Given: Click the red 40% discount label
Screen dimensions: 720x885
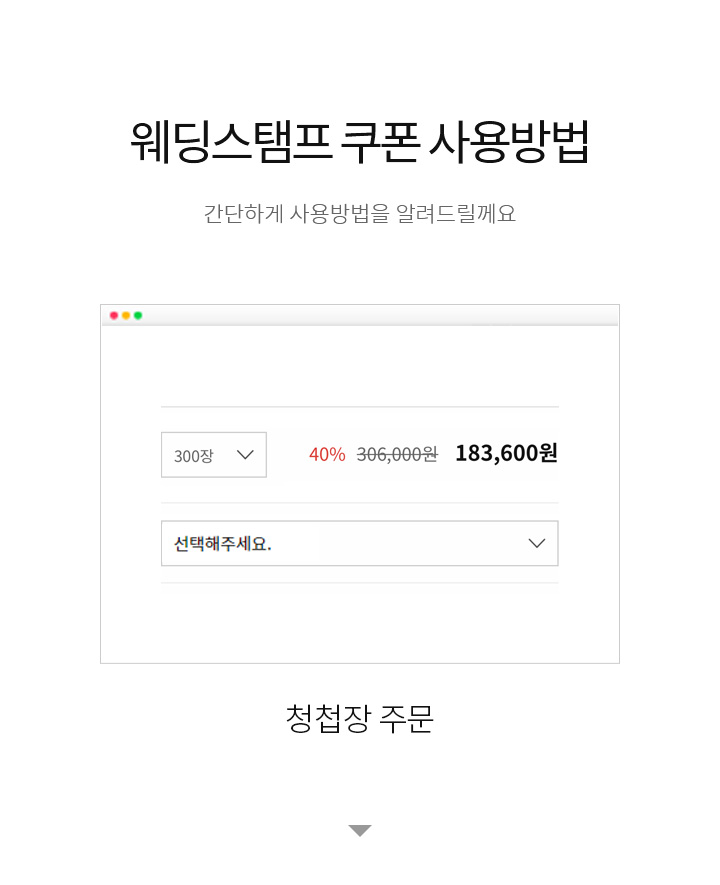Looking at the screenshot, I should click(327, 454).
